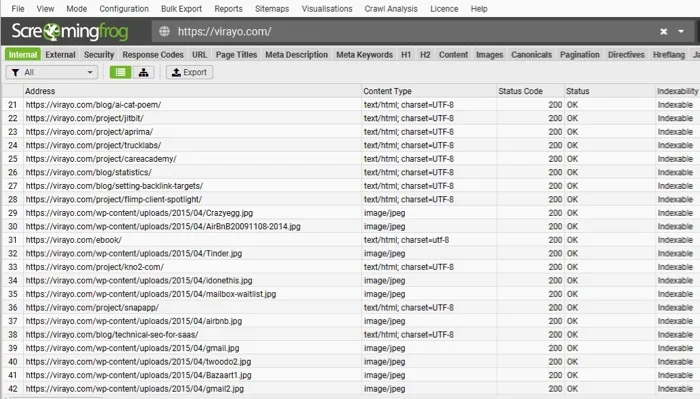Image resolution: width=700 pixels, height=399 pixels.
Task: Open the Licence menu
Action: [444, 9]
